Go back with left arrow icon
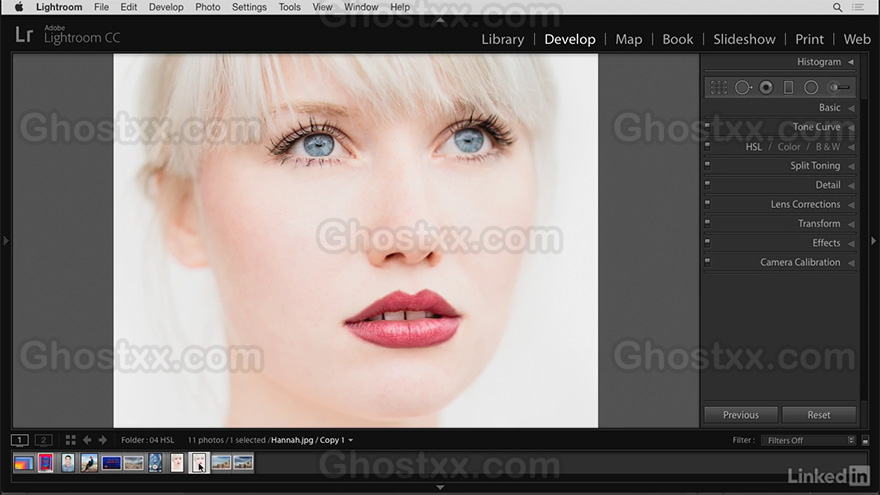The height and width of the screenshot is (495, 880). [87, 440]
